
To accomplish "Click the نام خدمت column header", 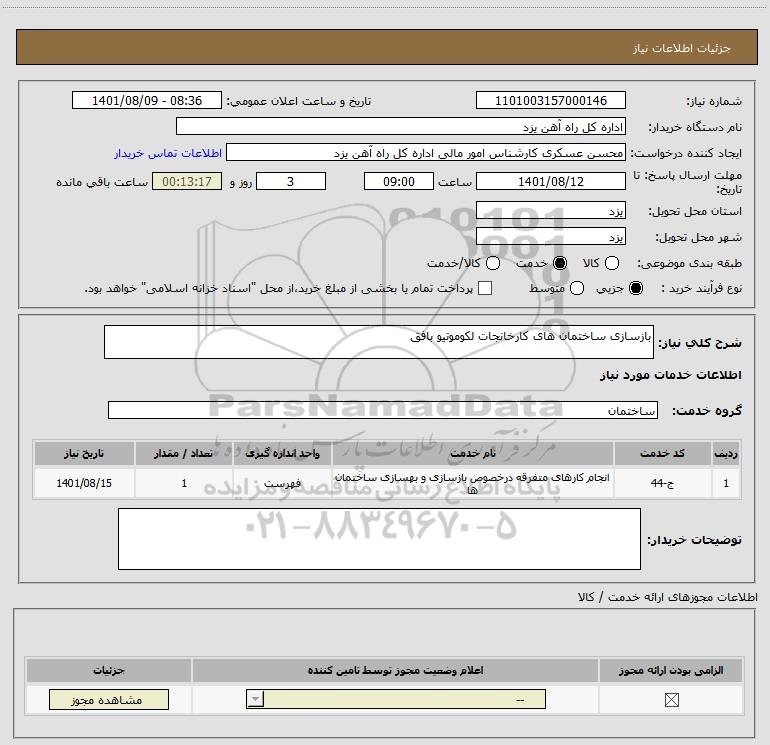I will coord(473,453).
